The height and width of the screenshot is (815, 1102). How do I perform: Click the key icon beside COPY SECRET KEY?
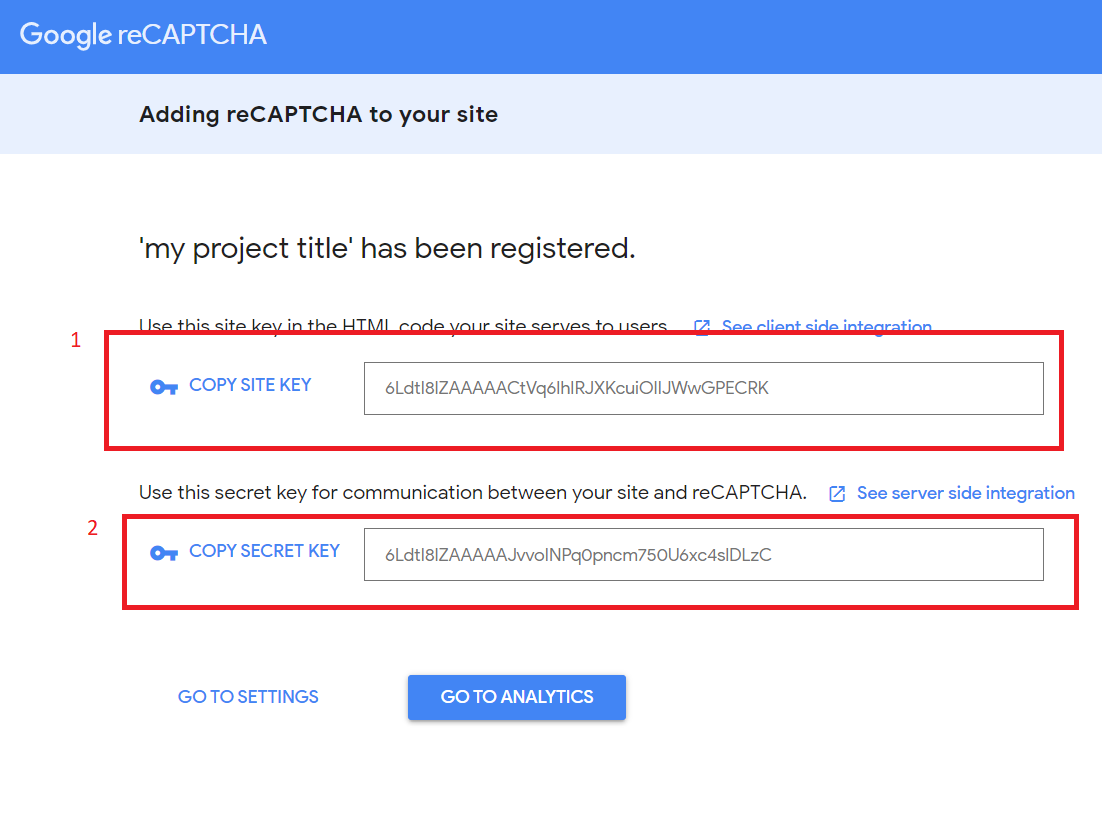click(164, 551)
